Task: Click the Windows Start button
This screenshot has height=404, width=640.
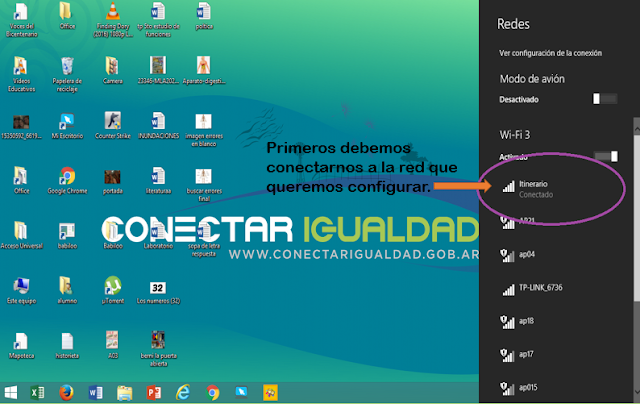Action: tap(11, 393)
